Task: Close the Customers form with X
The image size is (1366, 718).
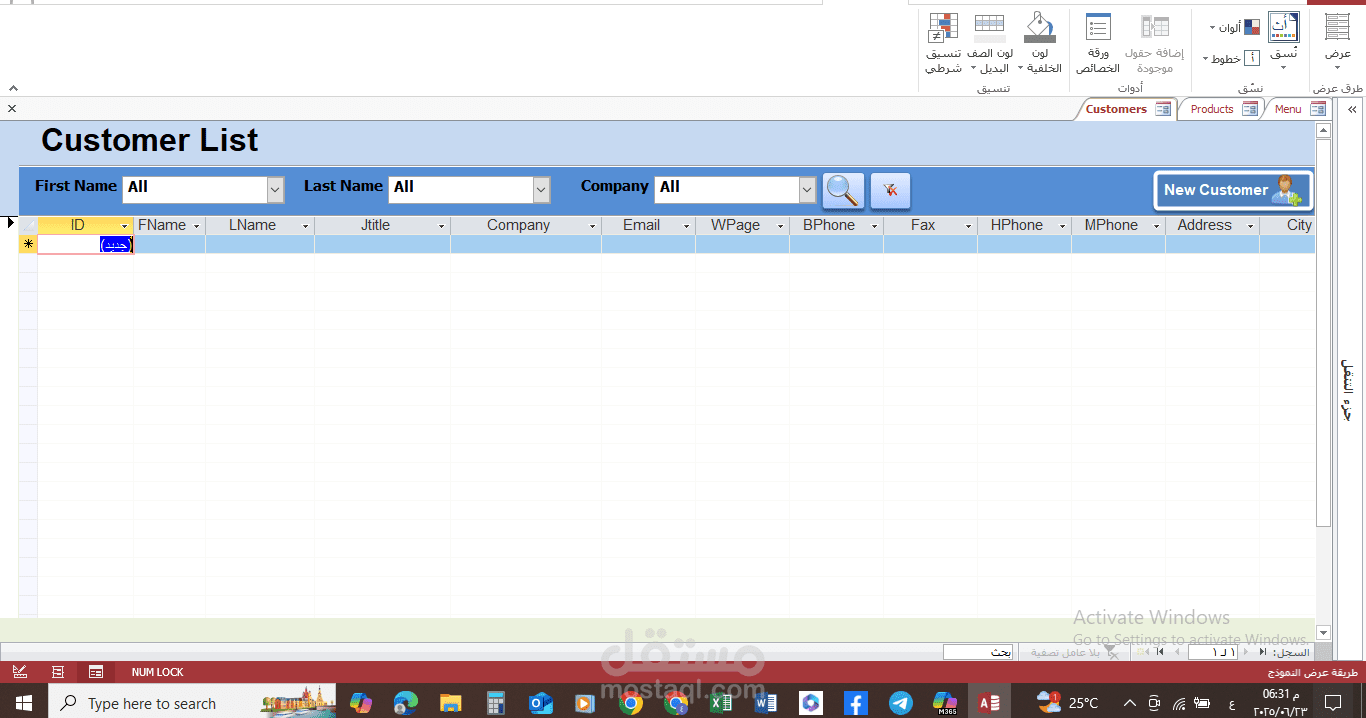Action: coord(12,108)
